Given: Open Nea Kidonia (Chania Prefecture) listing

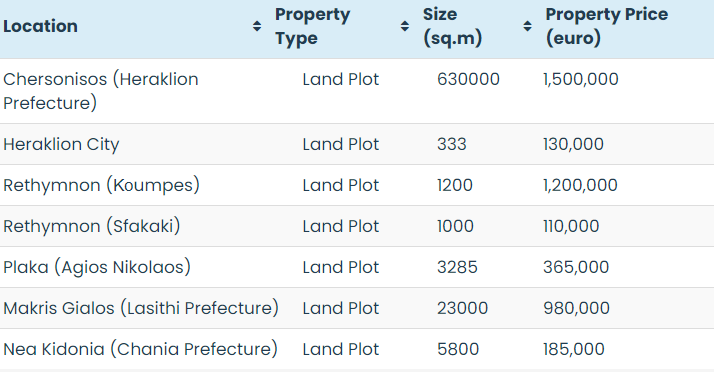Looking at the screenshot, I should pos(140,349).
